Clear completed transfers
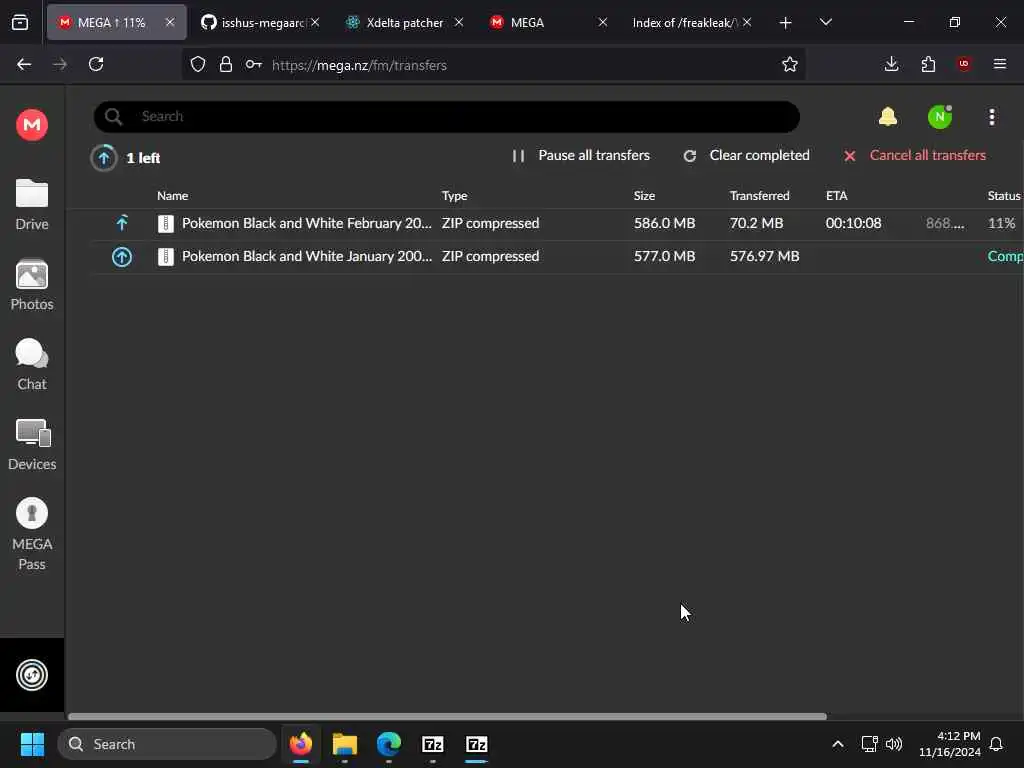The height and width of the screenshot is (768, 1024). click(746, 155)
